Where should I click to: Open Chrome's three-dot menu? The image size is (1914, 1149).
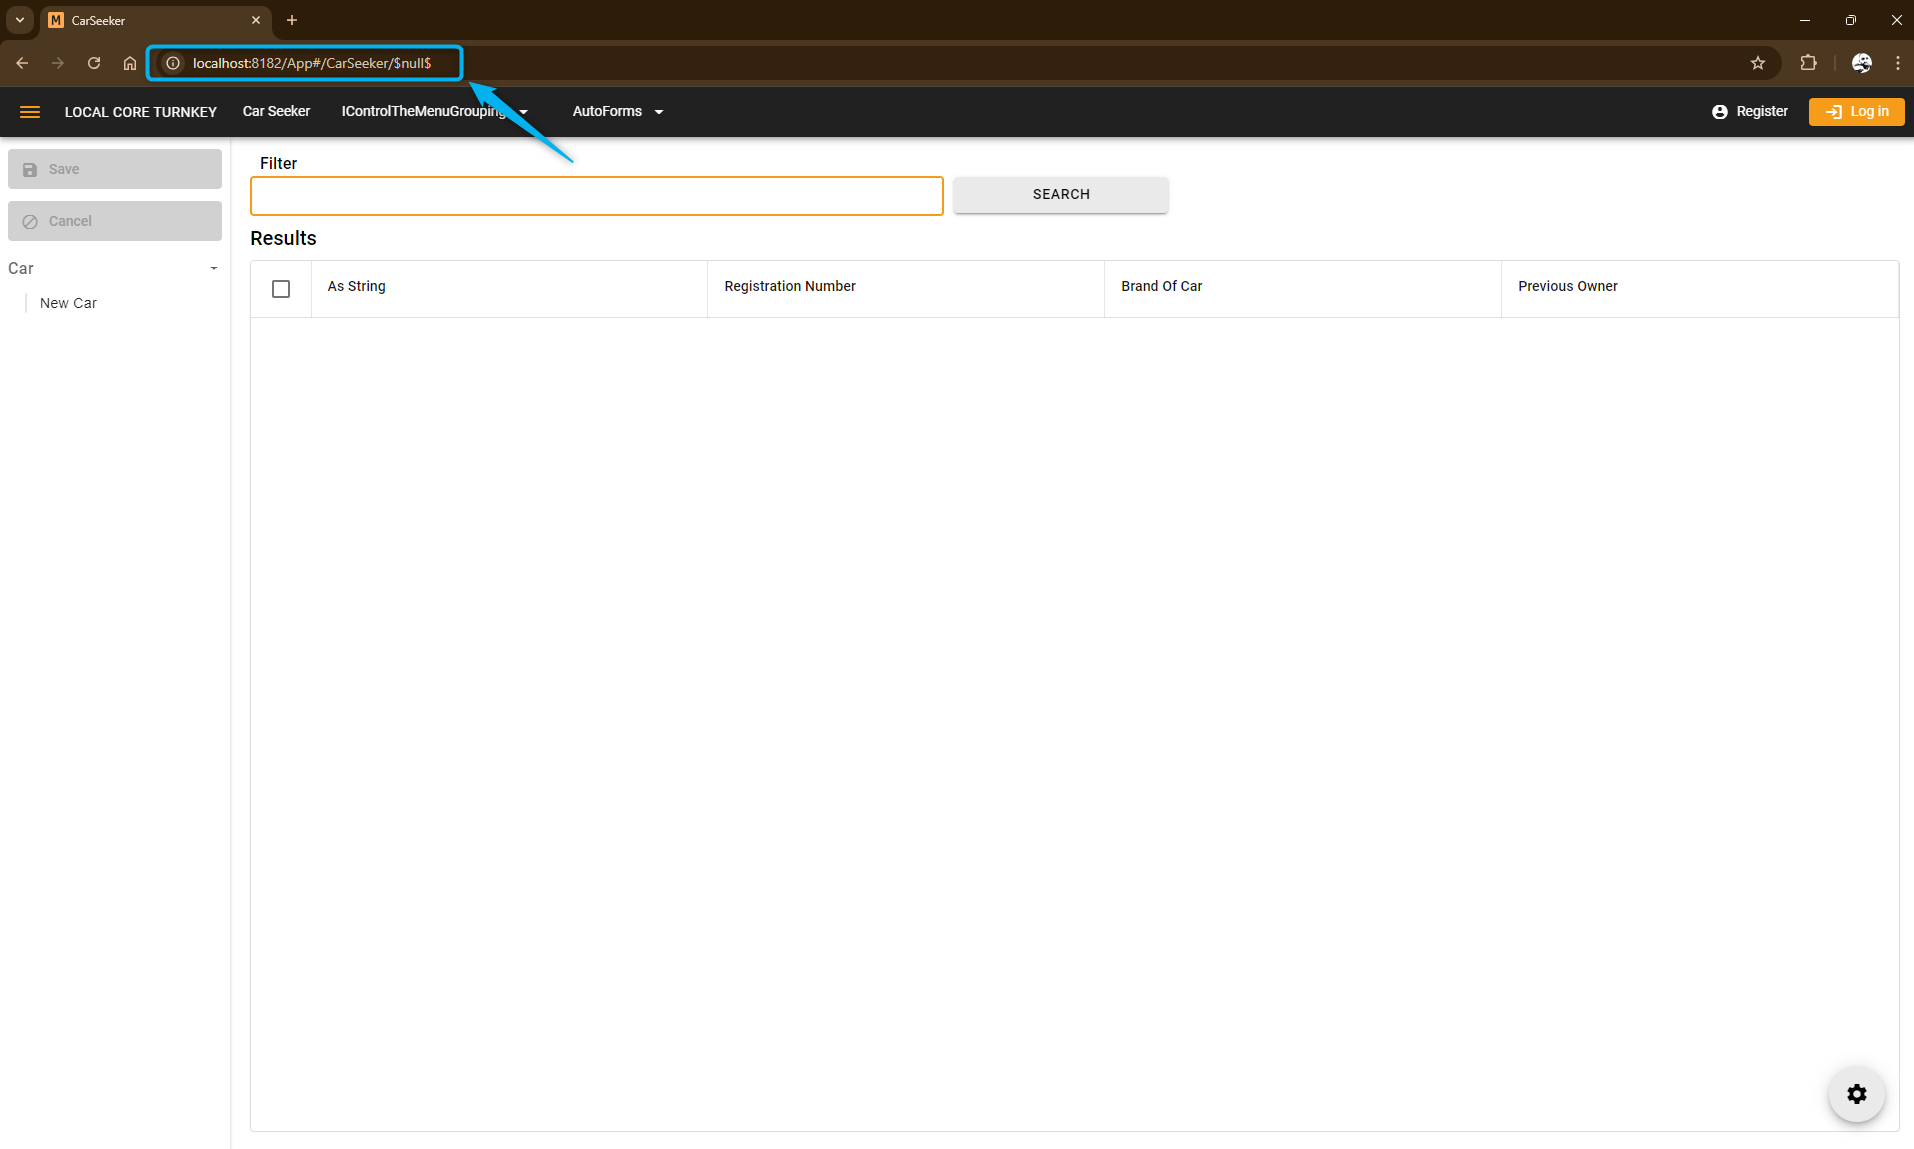pos(1897,63)
